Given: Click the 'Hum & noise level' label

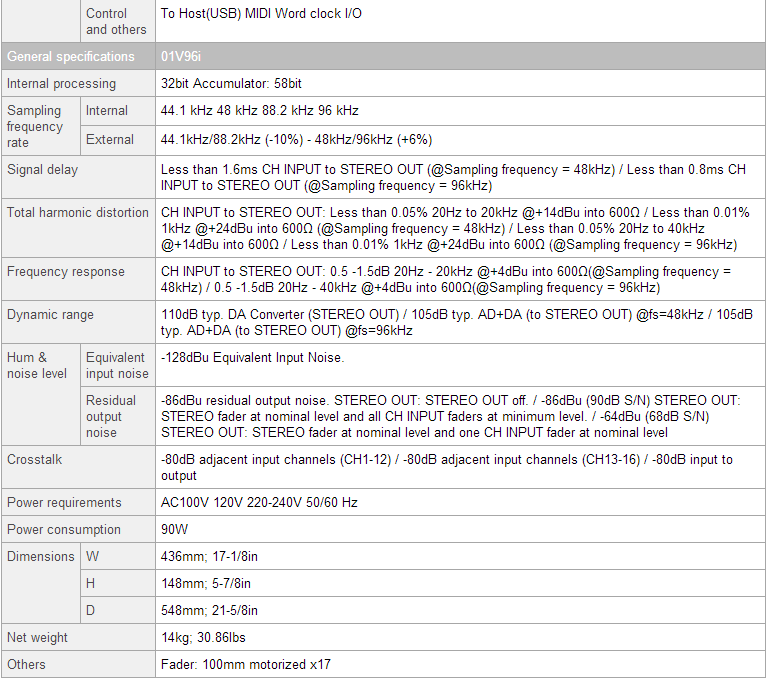Looking at the screenshot, I should pos(37,365).
